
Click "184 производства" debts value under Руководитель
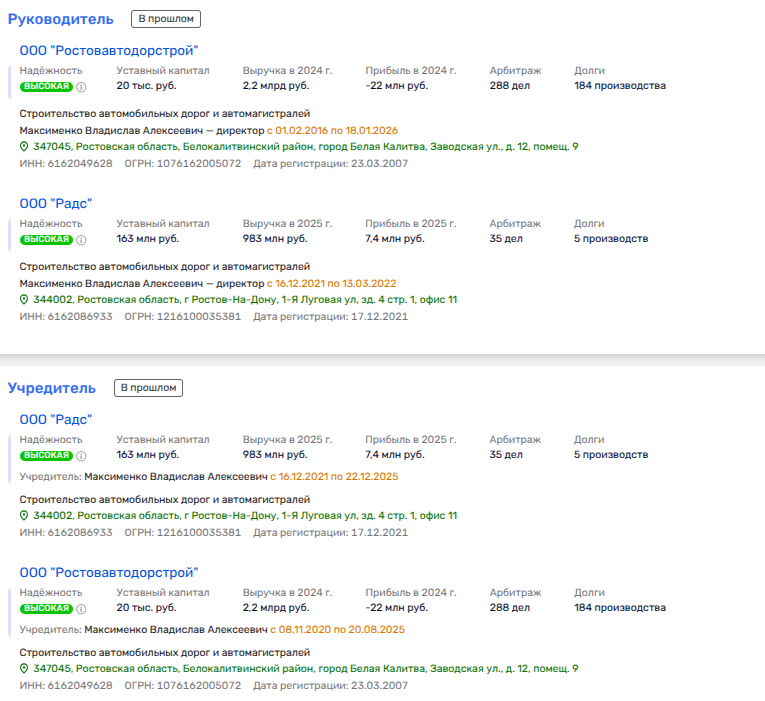coord(619,86)
